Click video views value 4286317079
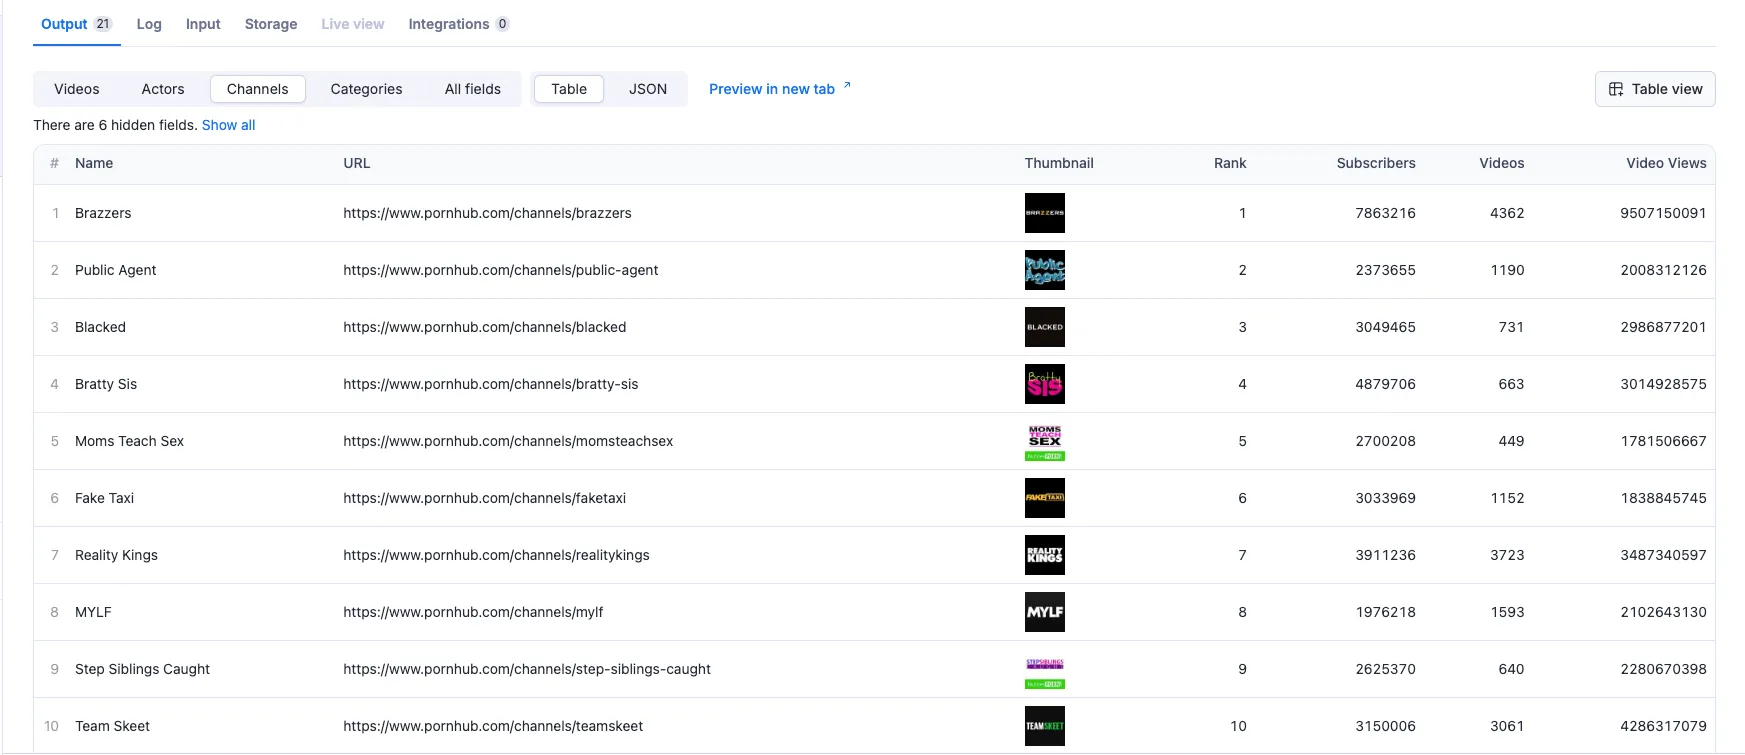1745x755 pixels. tap(1663, 726)
